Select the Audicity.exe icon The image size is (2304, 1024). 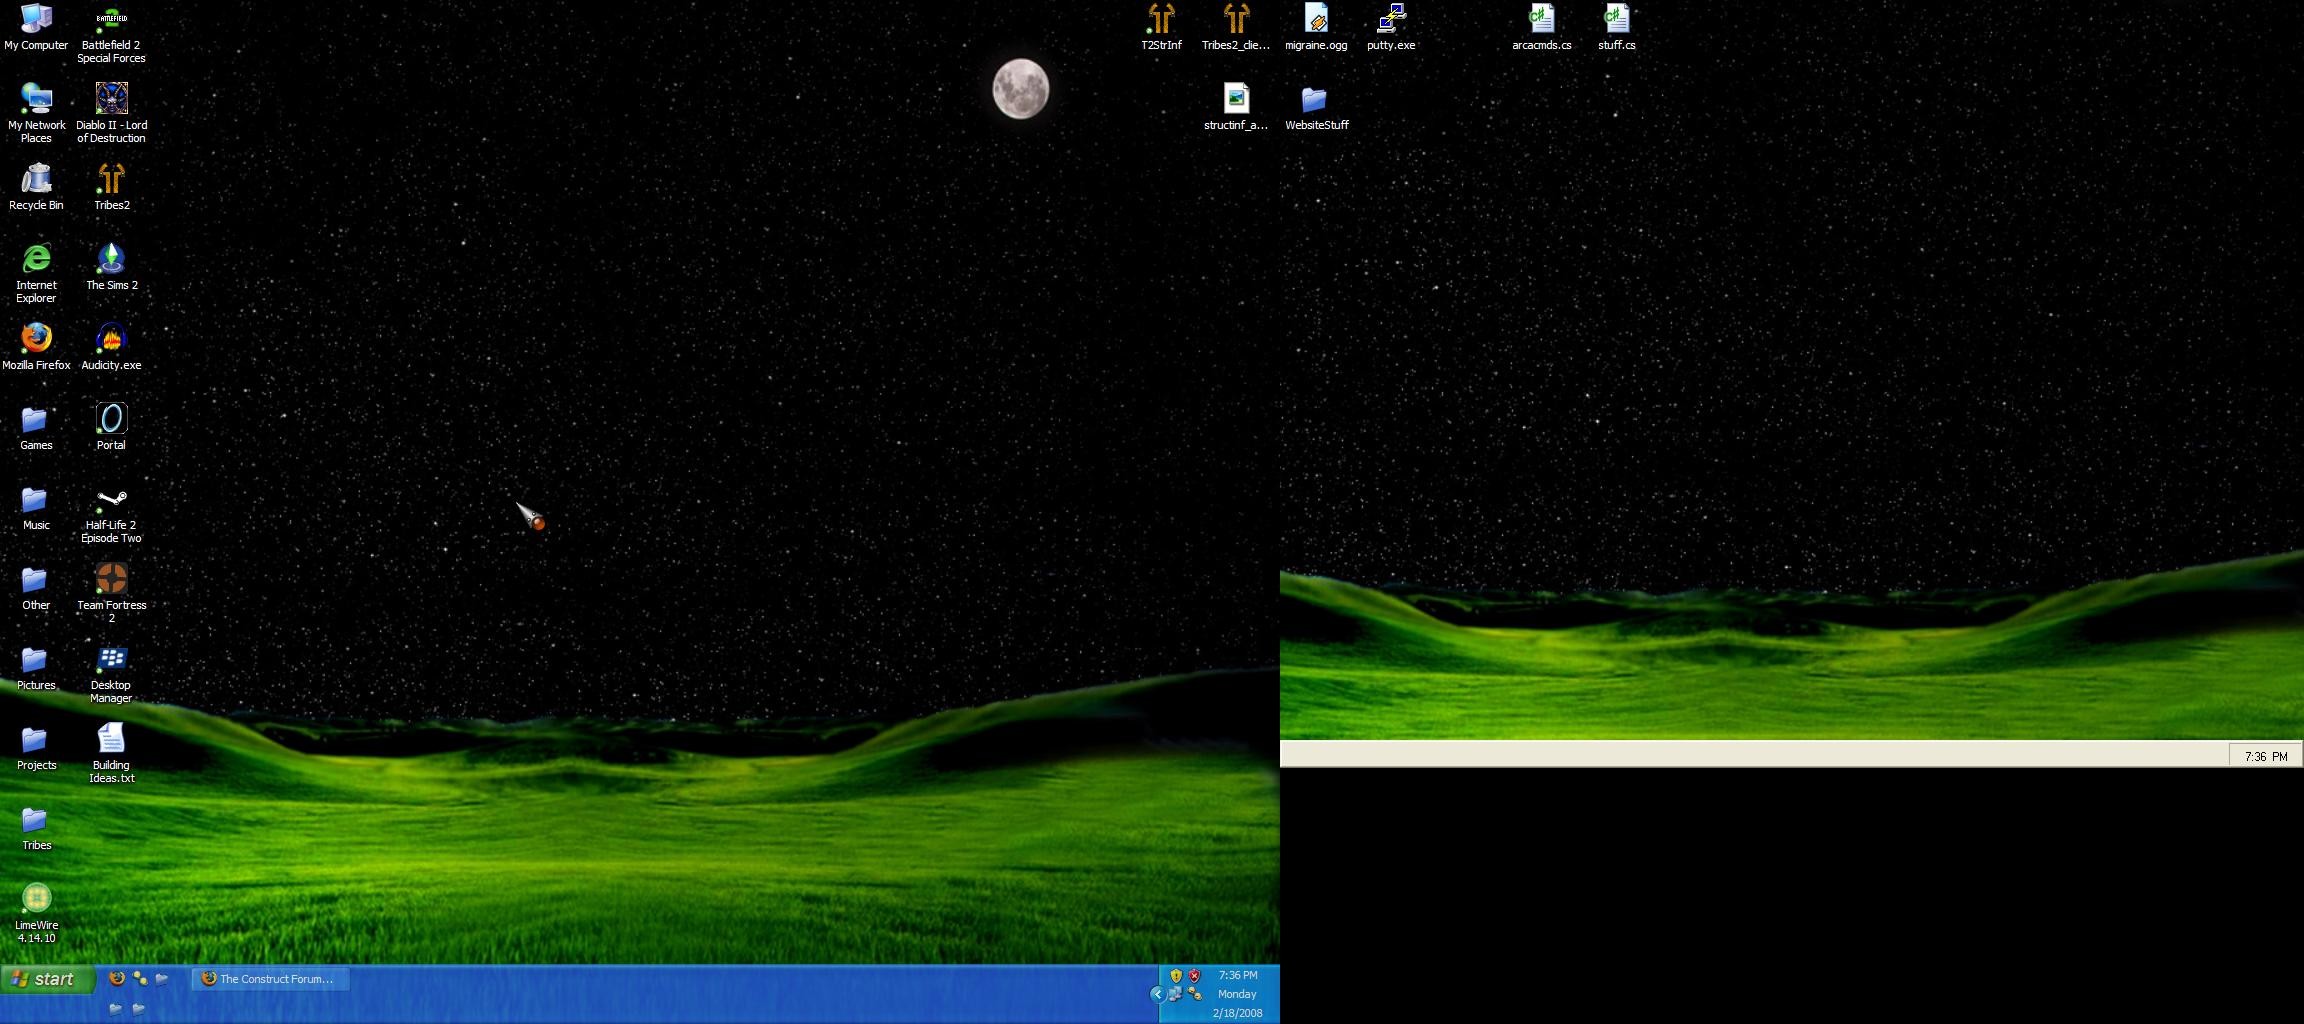coord(111,347)
